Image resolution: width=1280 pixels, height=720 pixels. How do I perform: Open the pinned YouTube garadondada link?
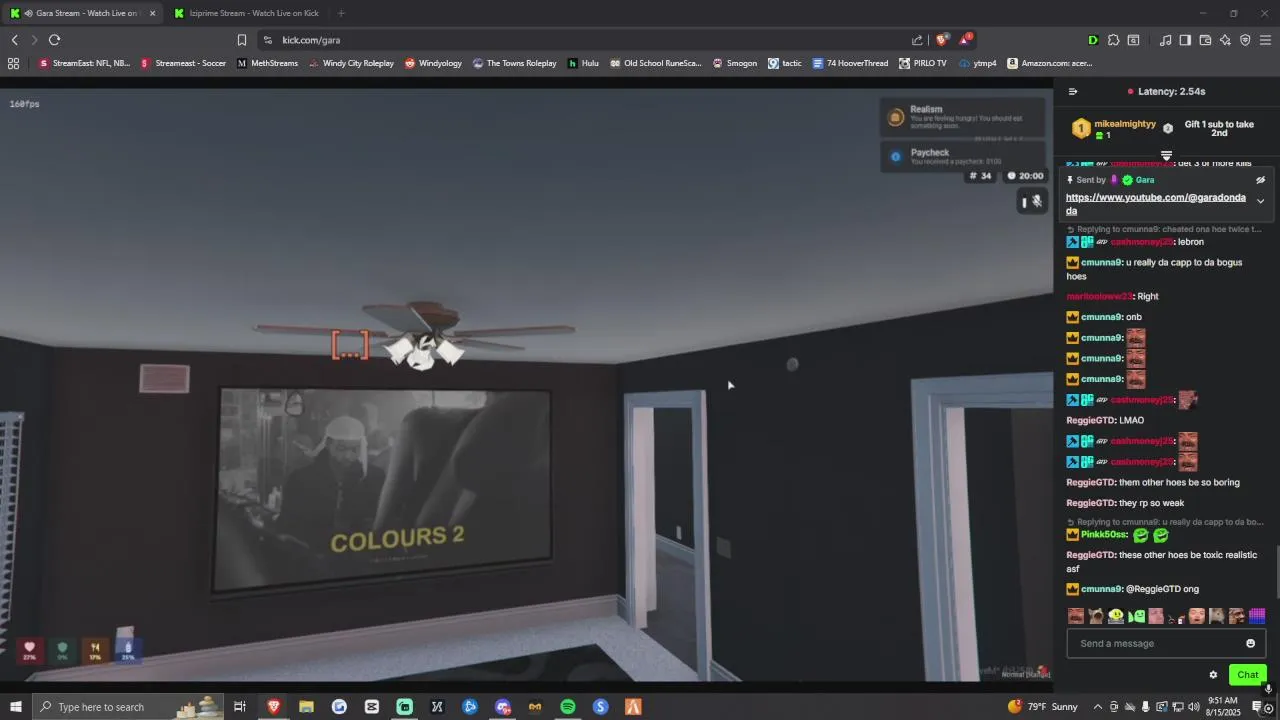[x=1156, y=204]
